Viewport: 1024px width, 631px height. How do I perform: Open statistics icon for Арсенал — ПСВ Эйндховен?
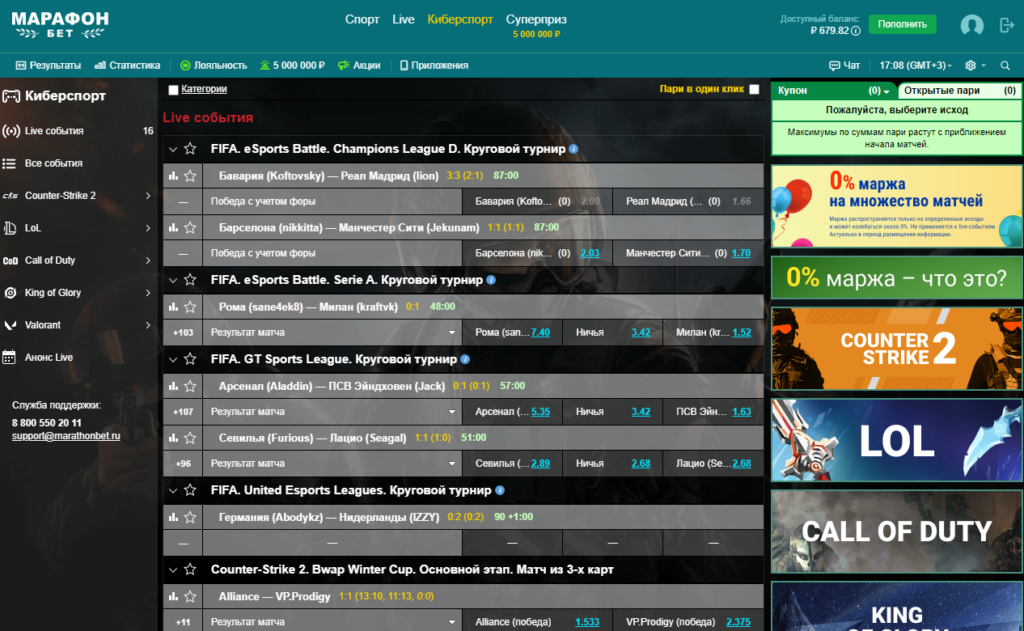pos(173,386)
